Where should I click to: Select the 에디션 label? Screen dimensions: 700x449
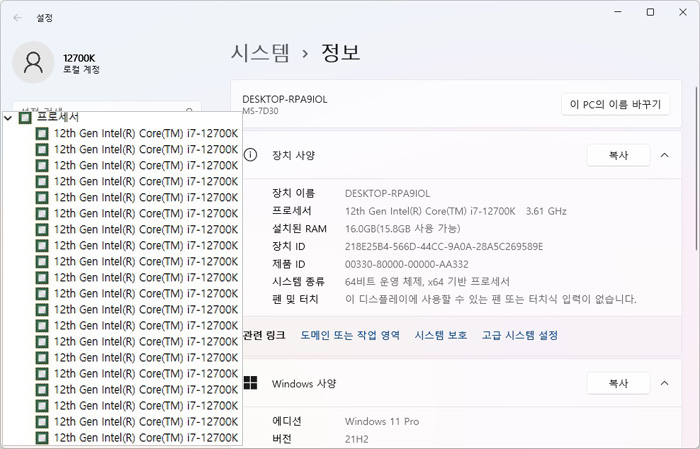pyautogui.click(x=287, y=421)
